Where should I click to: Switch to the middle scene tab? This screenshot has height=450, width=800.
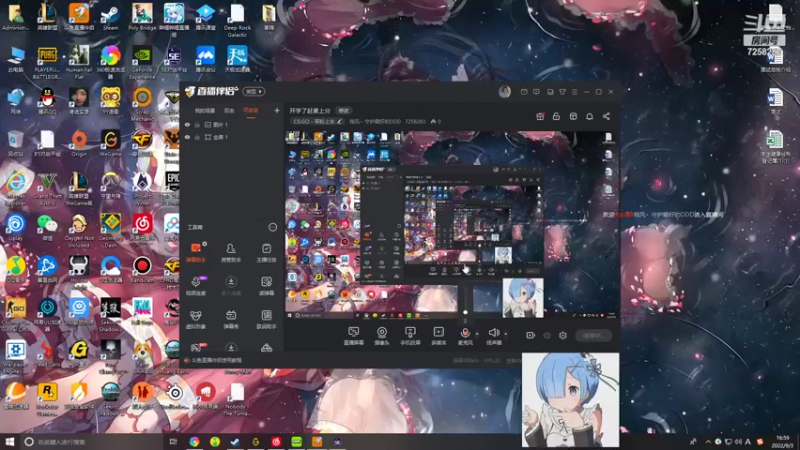229,110
